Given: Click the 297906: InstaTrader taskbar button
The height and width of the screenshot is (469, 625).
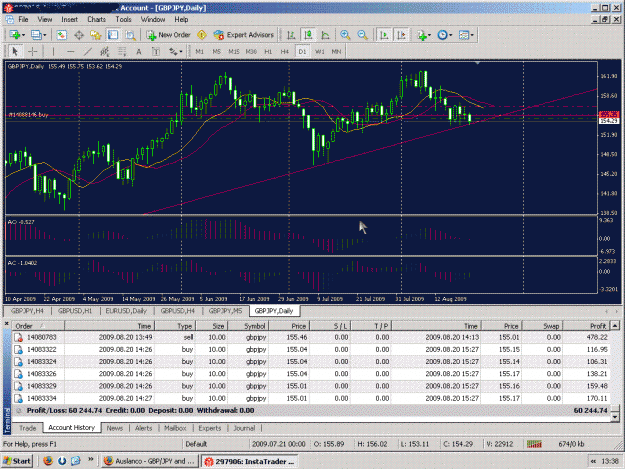Looking at the screenshot, I should pos(250,461).
